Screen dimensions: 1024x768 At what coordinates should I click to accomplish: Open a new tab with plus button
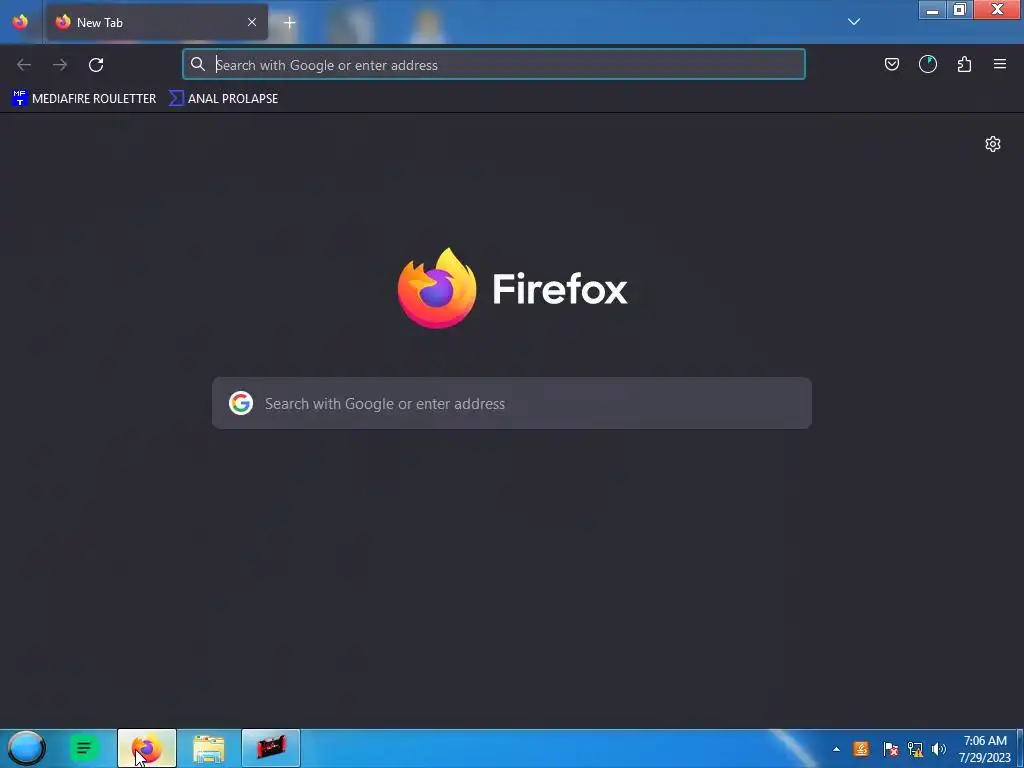[290, 22]
